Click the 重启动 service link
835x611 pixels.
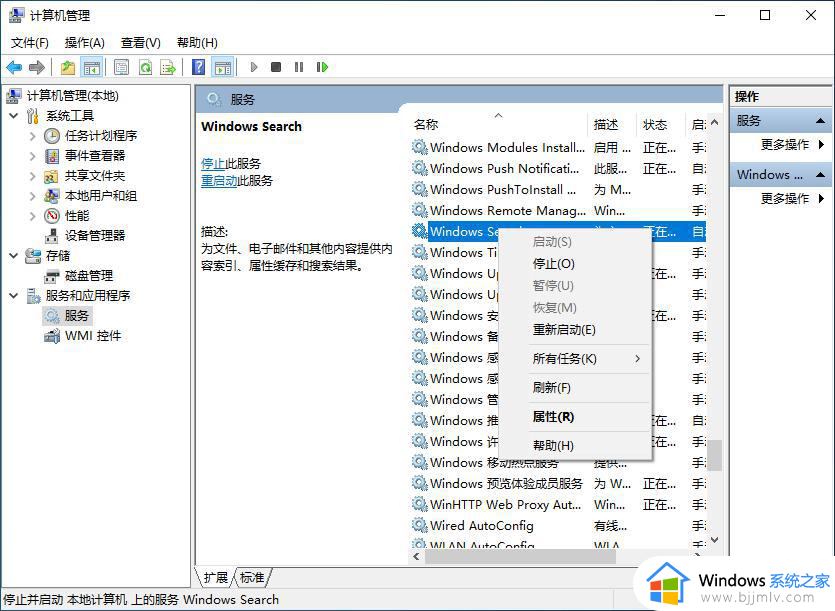pyautogui.click(x=219, y=181)
